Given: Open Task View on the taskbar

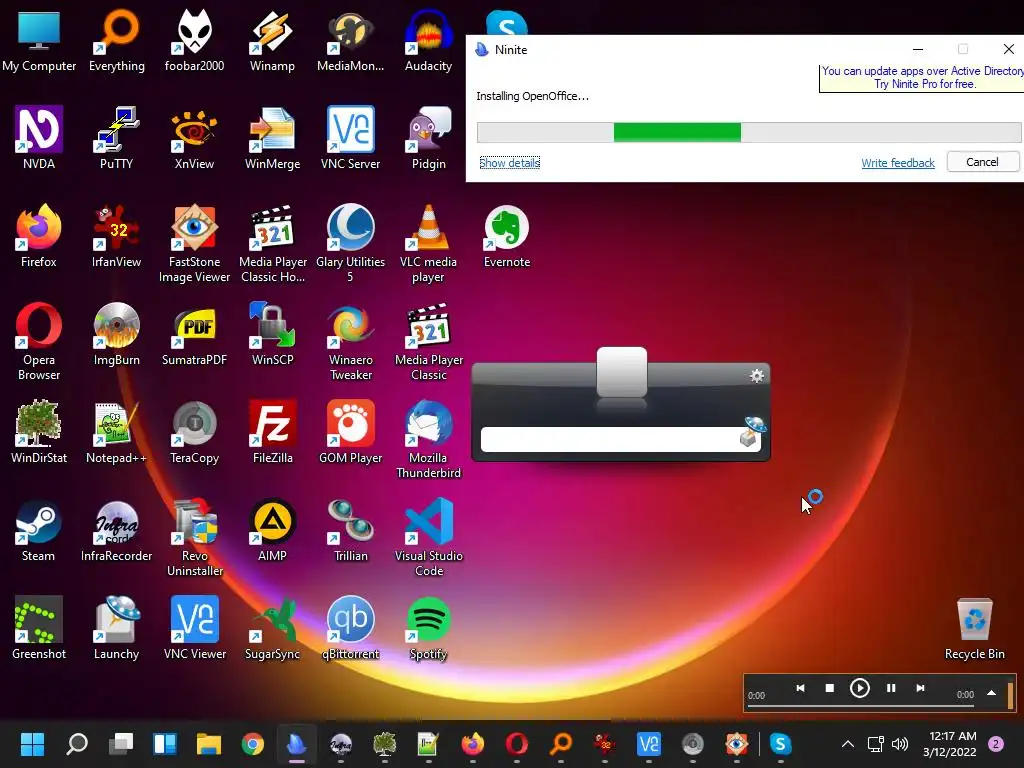Looking at the screenshot, I should tap(121, 743).
